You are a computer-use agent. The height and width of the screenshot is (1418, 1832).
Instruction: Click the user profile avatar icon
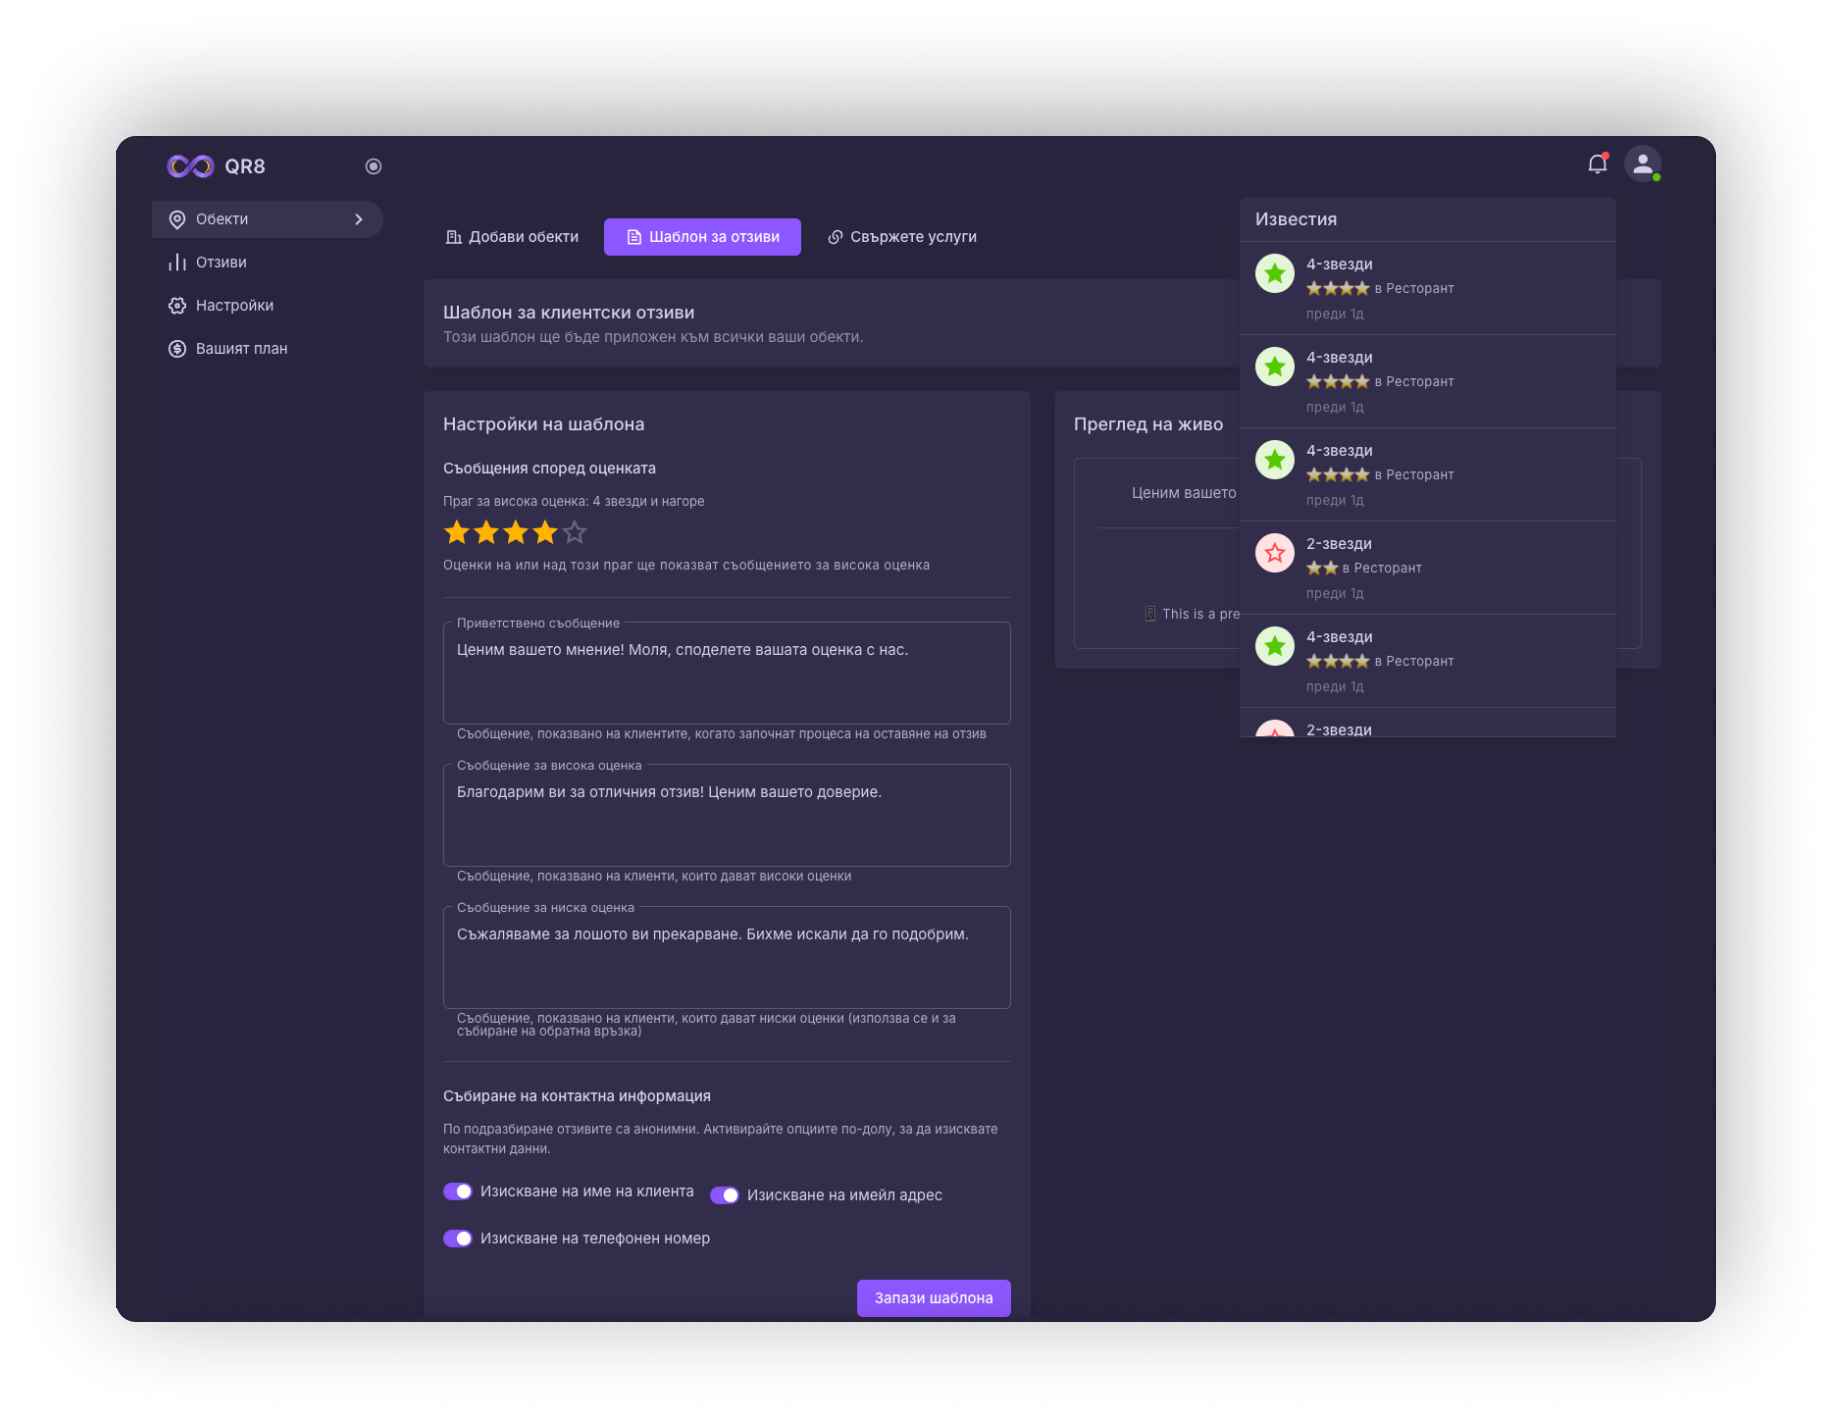pos(1642,163)
